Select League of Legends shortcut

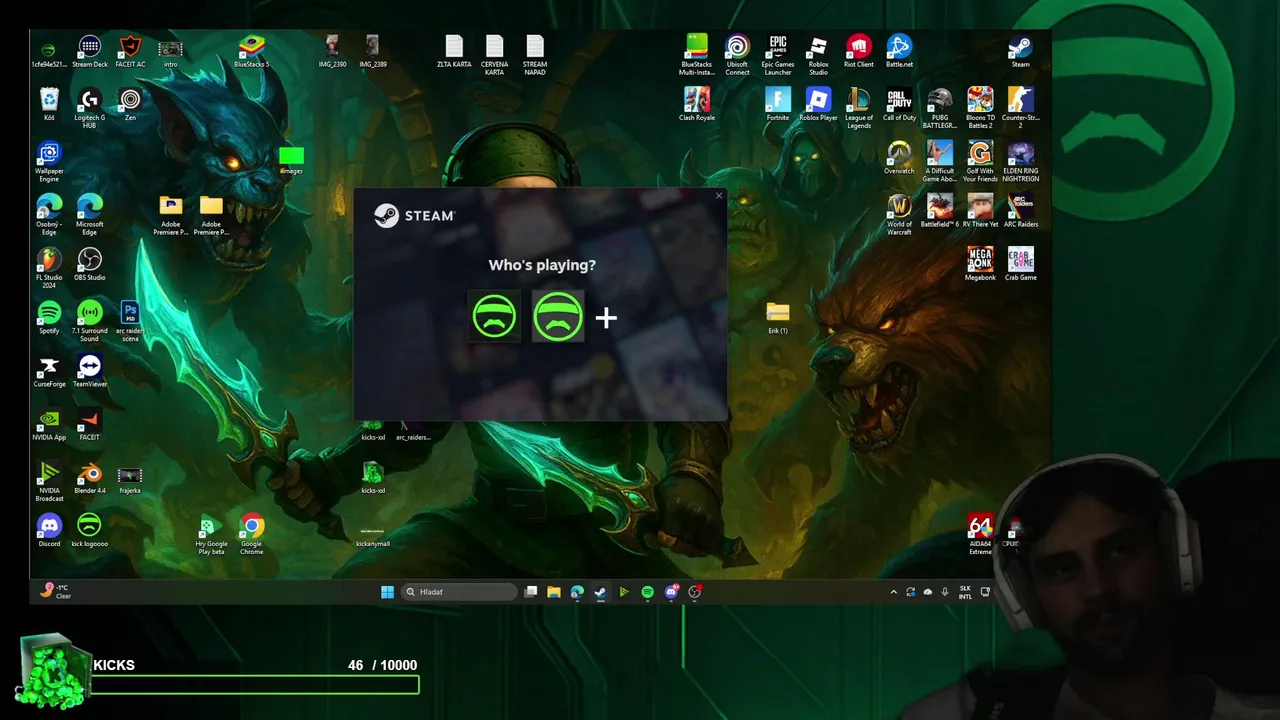858,109
